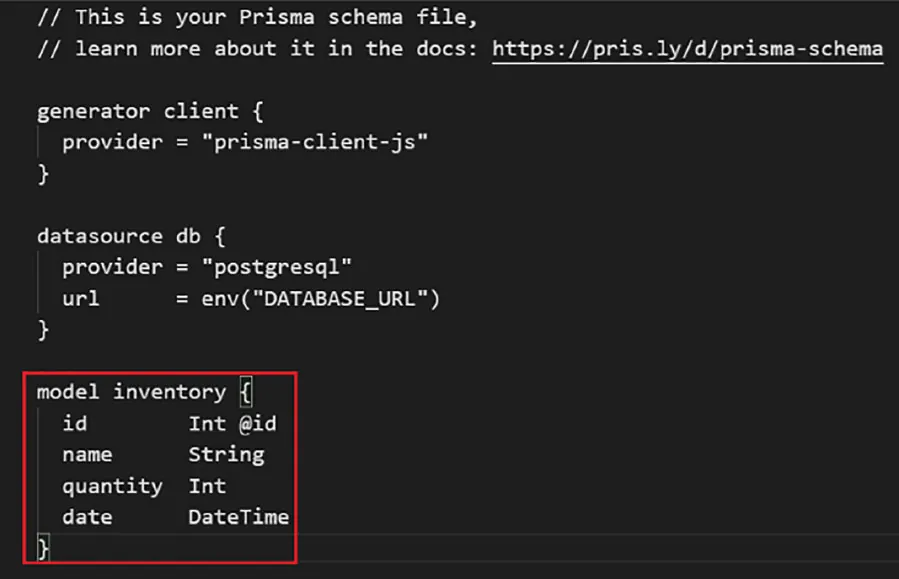Click the 'DateTime' type

click(238, 517)
